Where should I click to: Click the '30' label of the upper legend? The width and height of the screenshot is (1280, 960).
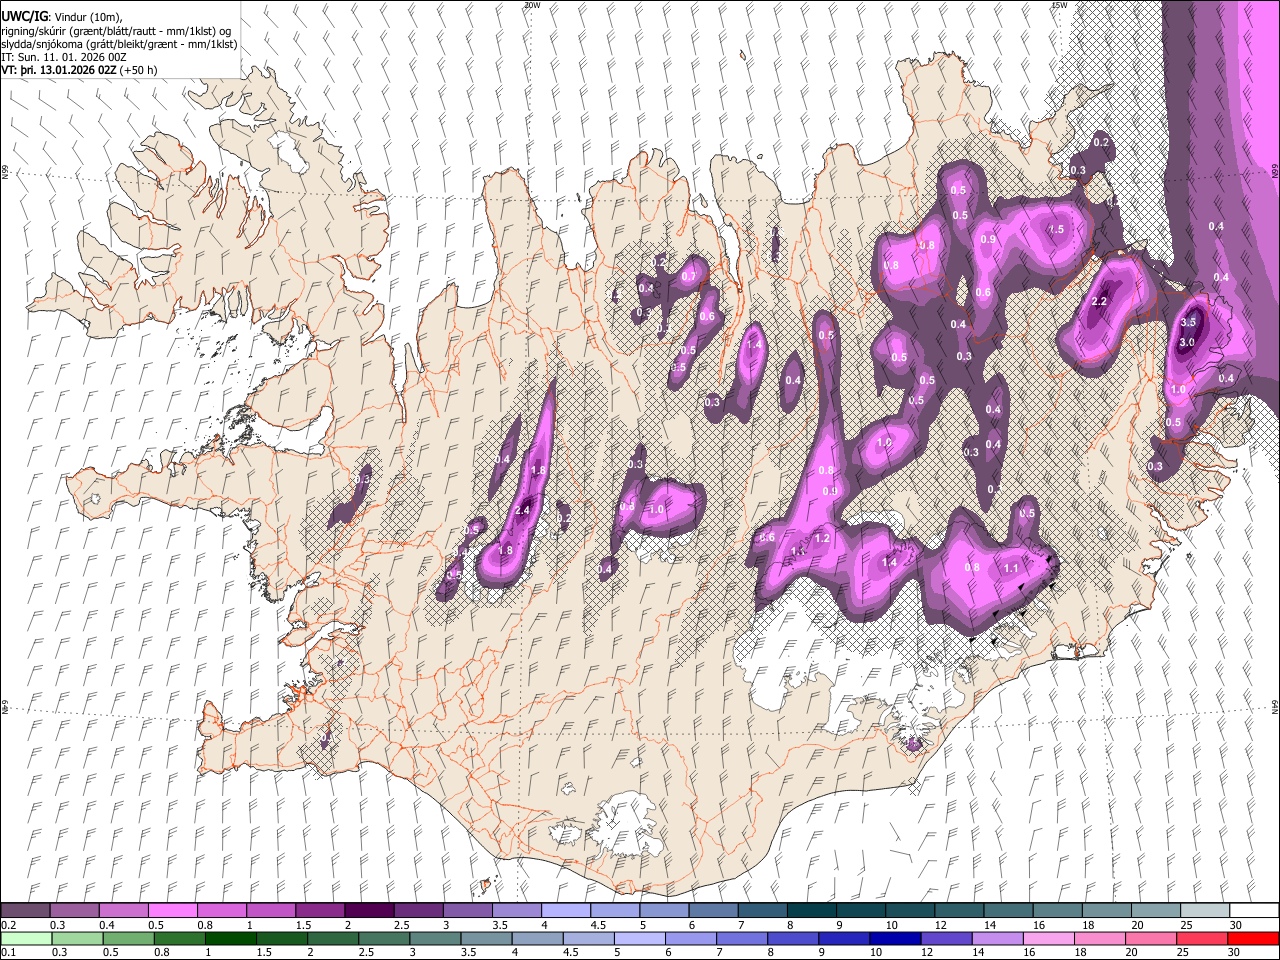[x=1236, y=925]
